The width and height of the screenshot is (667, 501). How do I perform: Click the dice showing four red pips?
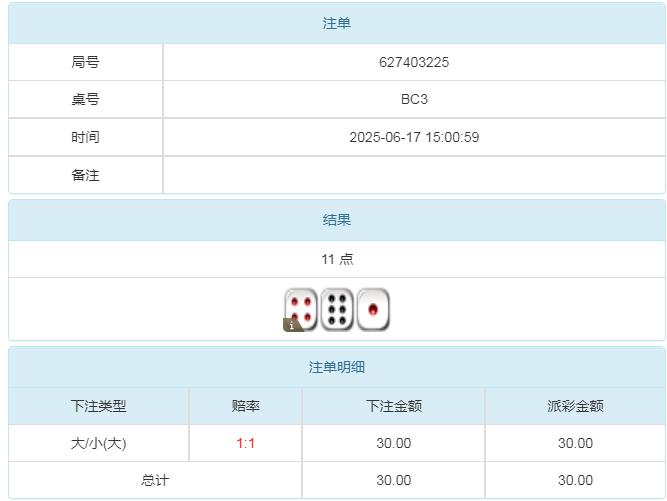(302, 309)
